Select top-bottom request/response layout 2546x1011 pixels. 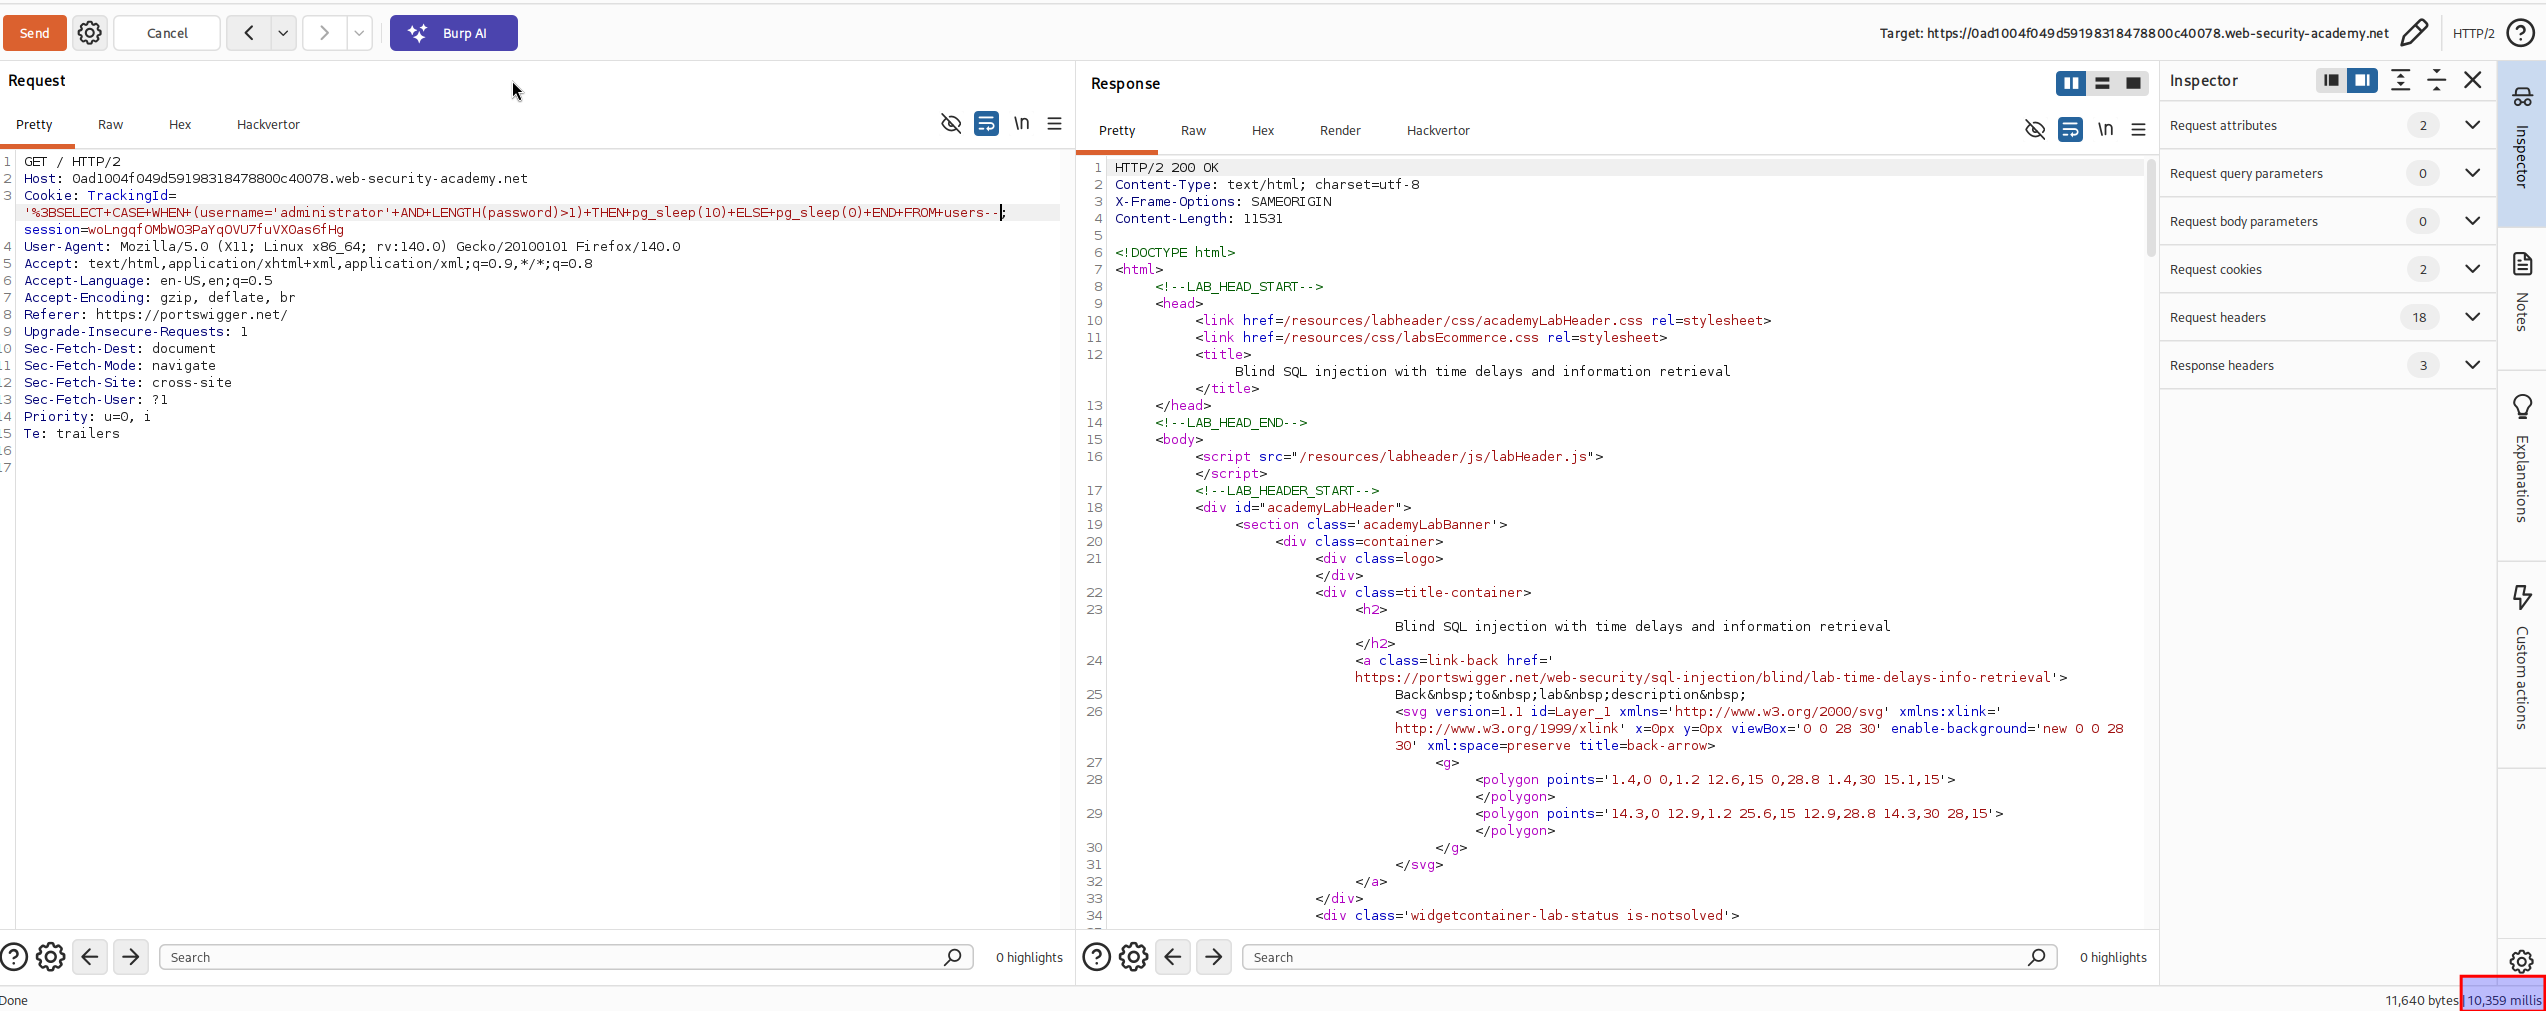tap(2102, 83)
